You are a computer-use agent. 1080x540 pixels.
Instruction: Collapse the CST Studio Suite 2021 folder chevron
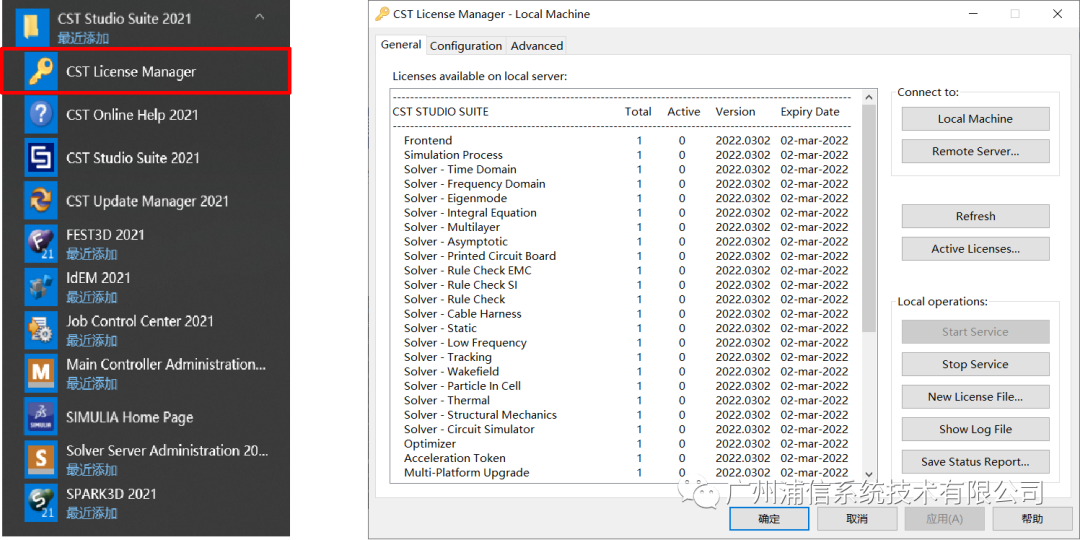pos(260,17)
